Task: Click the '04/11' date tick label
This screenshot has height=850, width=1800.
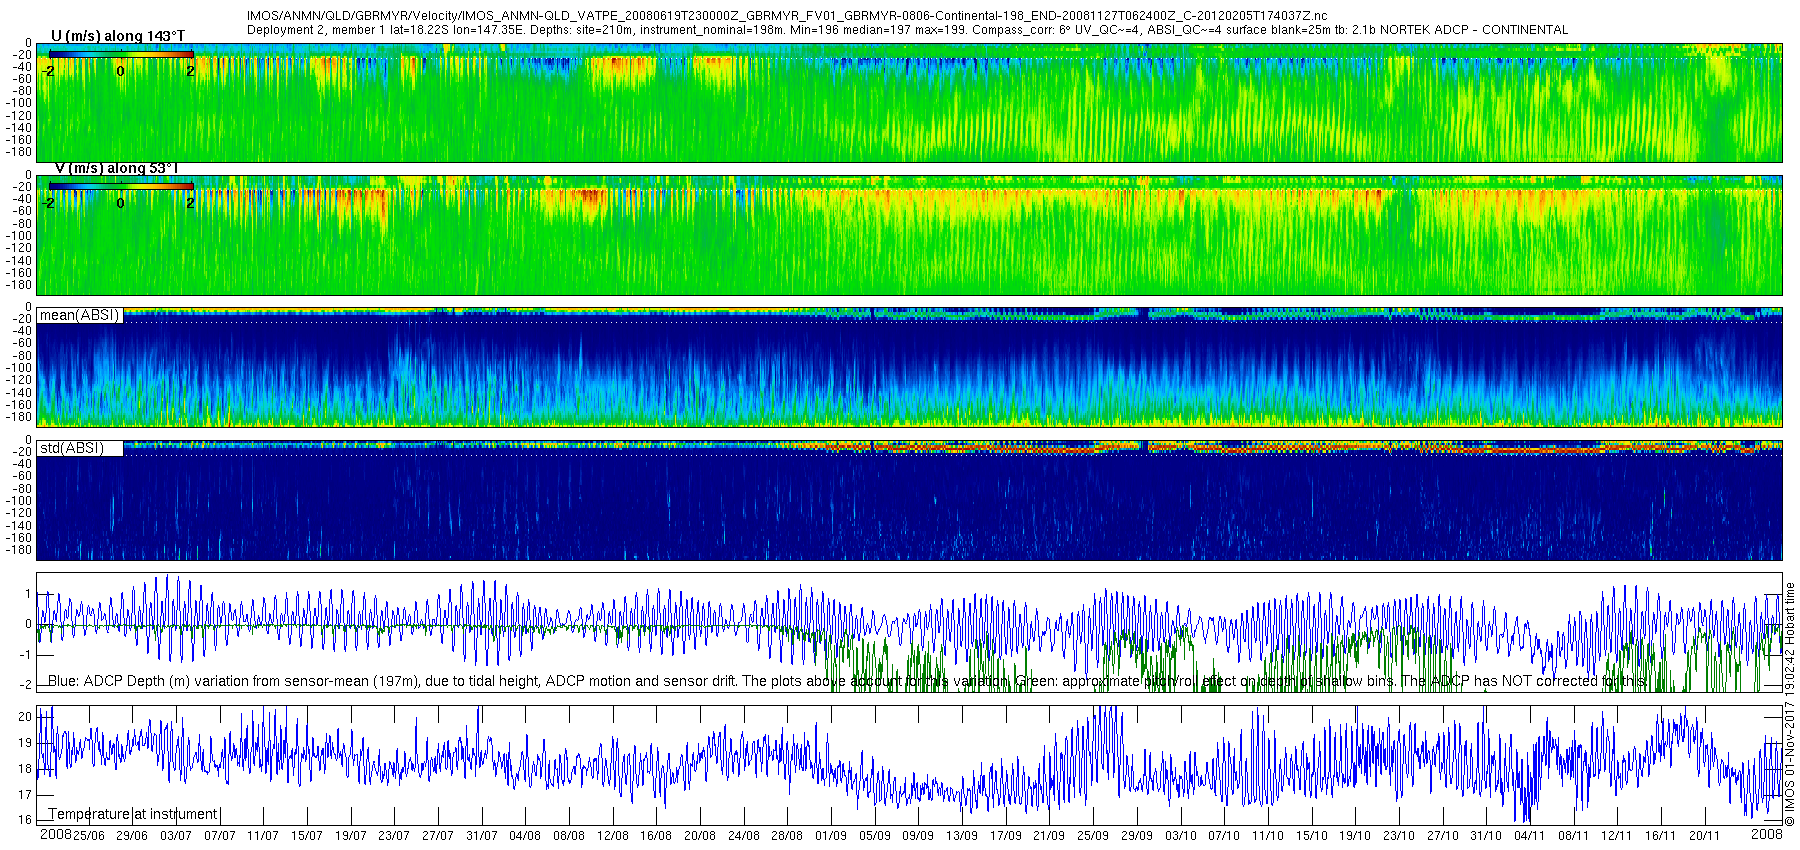Action: (1530, 835)
